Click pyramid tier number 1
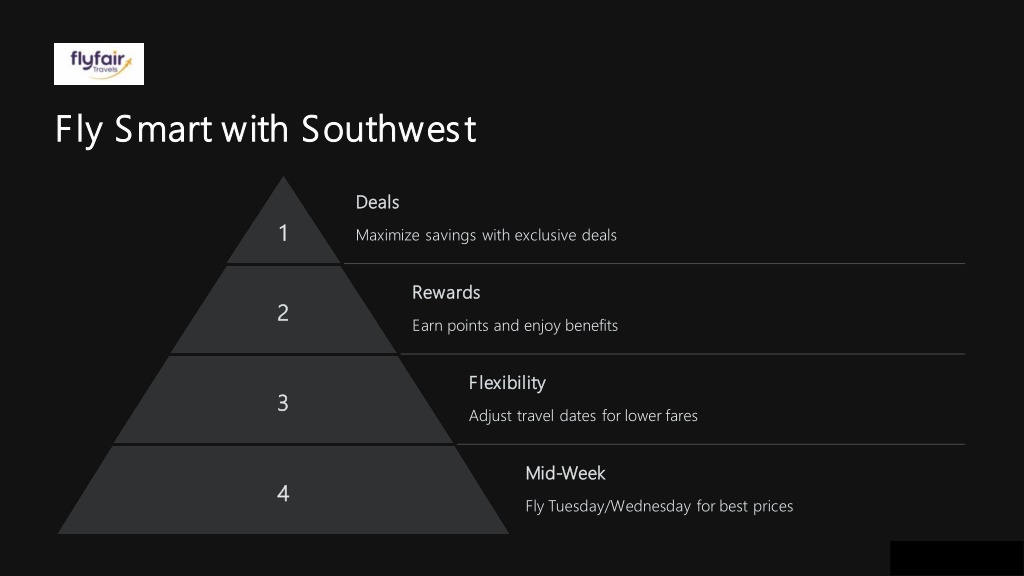The width and height of the screenshot is (1024, 576). pyautogui.click(x=283, y=233)
